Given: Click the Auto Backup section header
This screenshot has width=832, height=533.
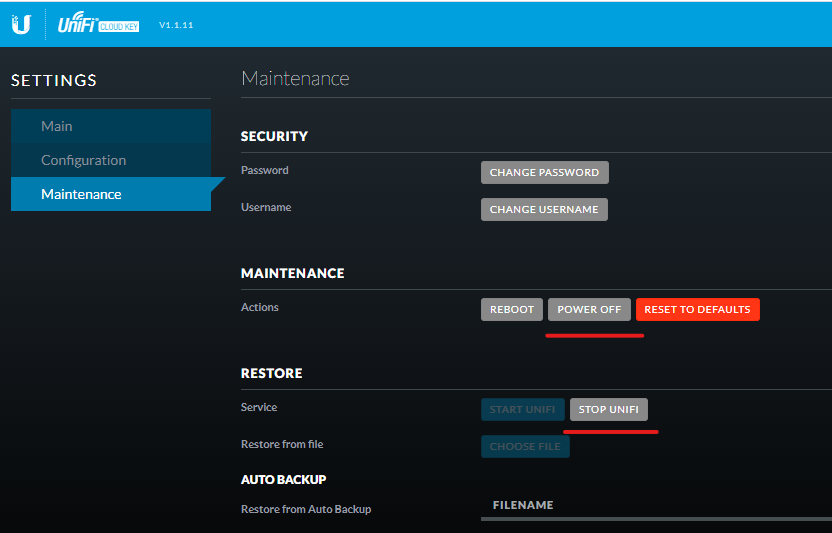Looking at the screenshot, I should (283, 479).
